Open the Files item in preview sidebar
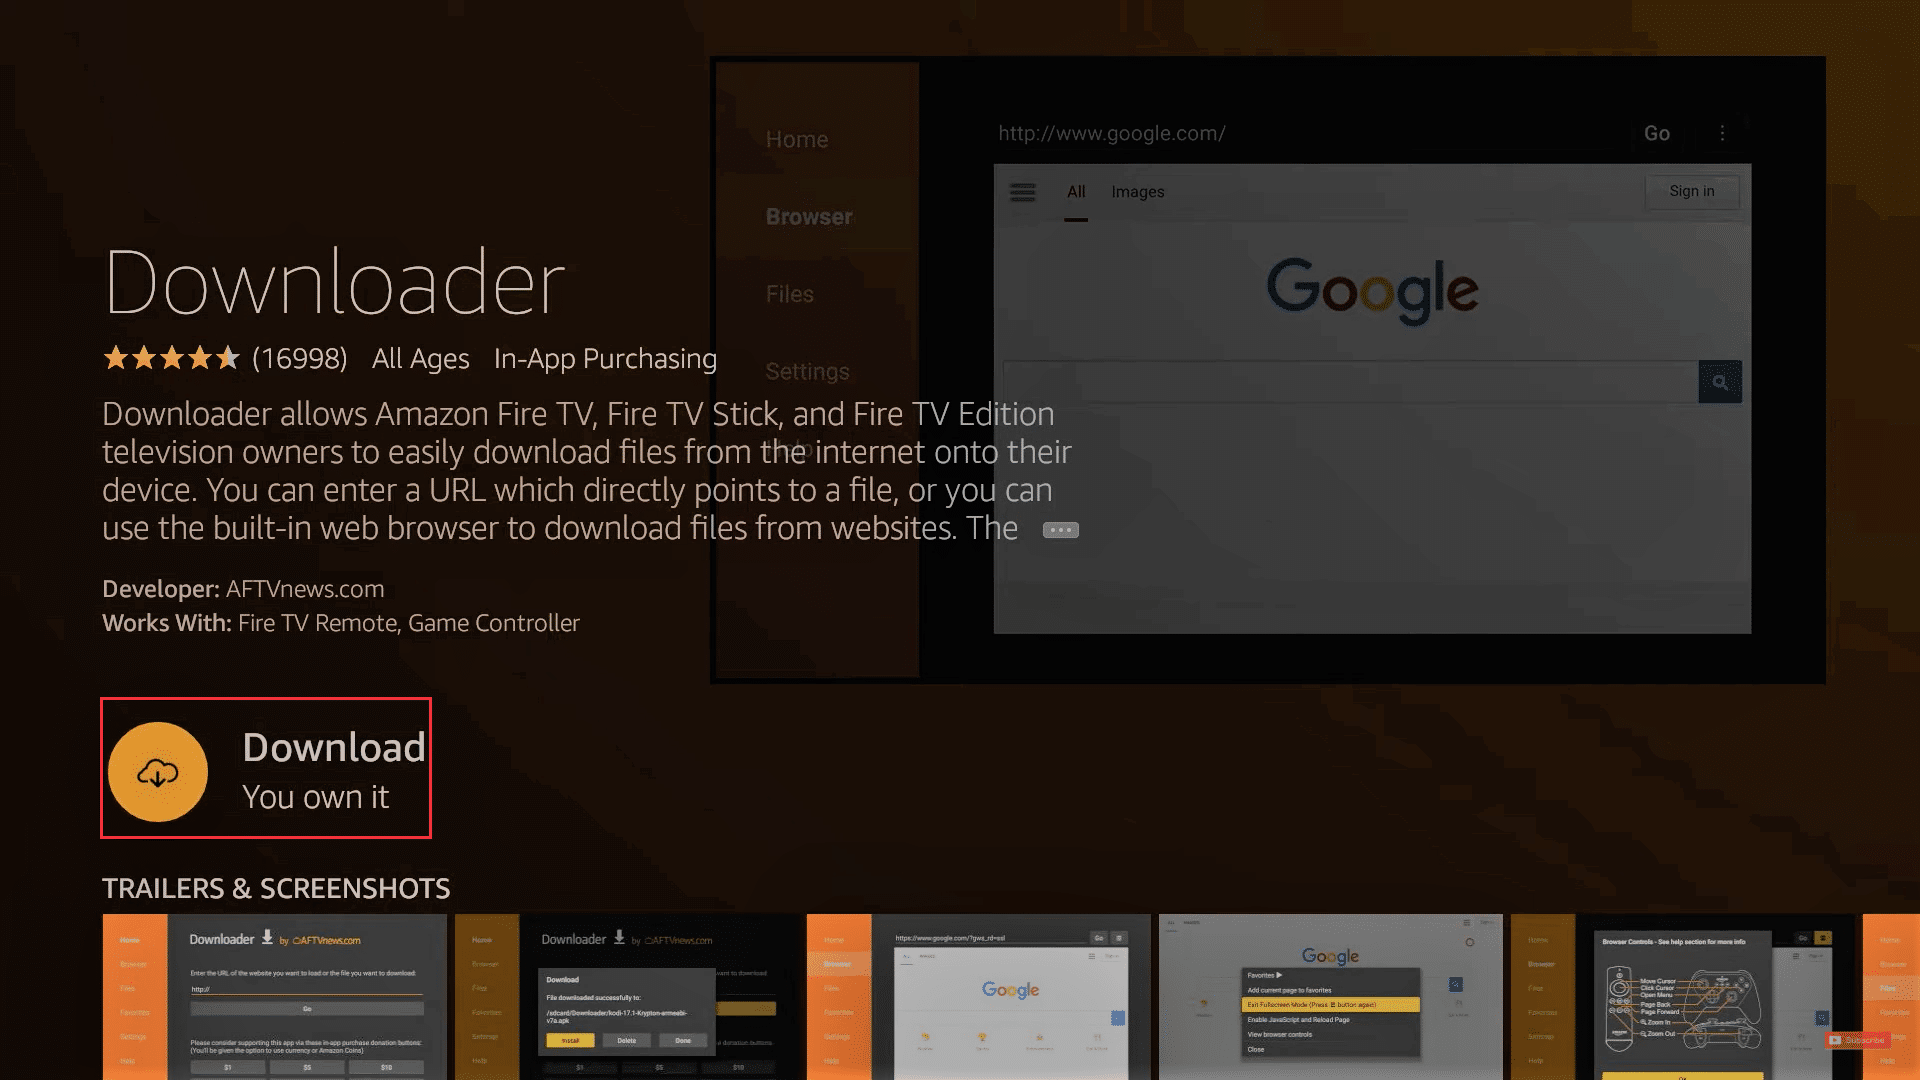Viewport: 1920px width, 1080px height. point(790,294)
